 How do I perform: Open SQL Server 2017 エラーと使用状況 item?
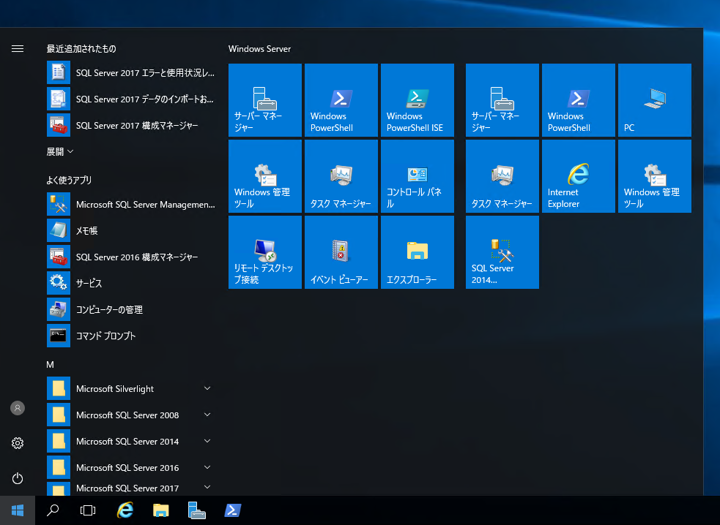(131, 73)
